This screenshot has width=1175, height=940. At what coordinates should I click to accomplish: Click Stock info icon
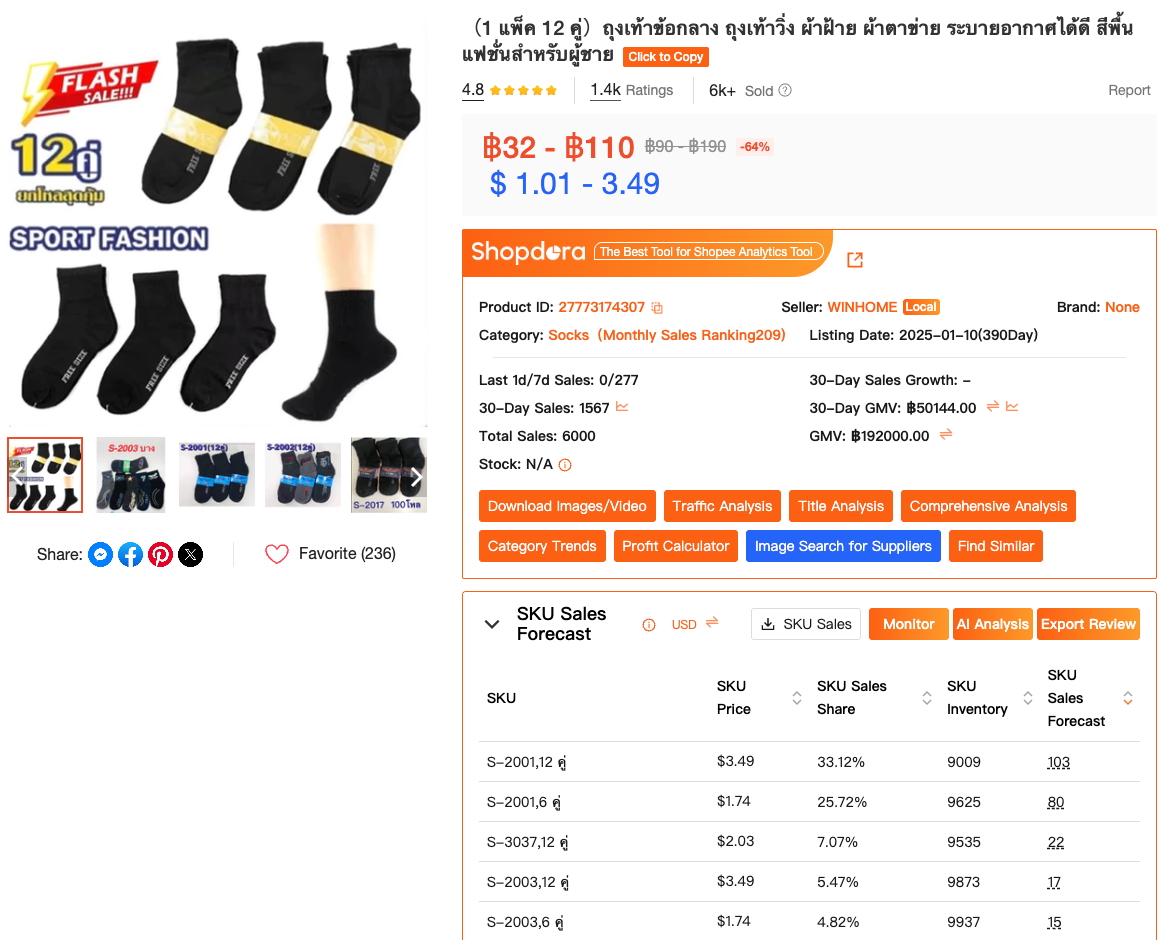coord(565,465)
